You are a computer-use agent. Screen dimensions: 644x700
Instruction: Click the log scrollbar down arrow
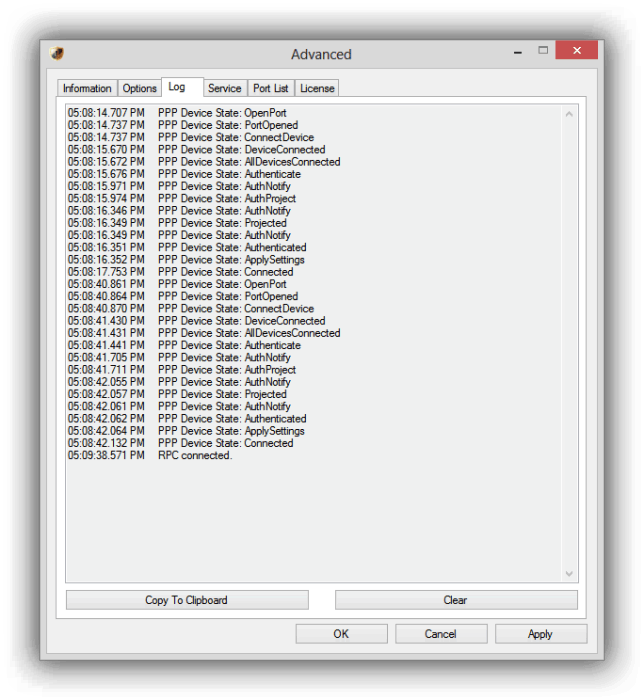tap(569, 573)
